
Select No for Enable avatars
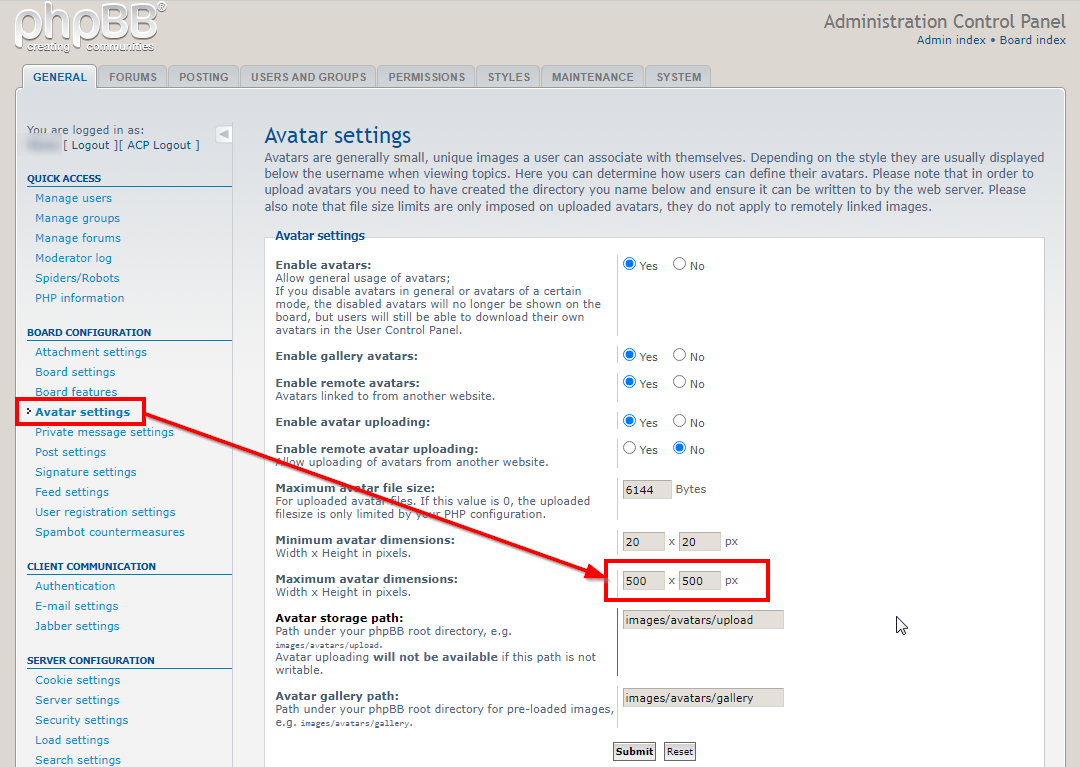(x=679, y=264)
